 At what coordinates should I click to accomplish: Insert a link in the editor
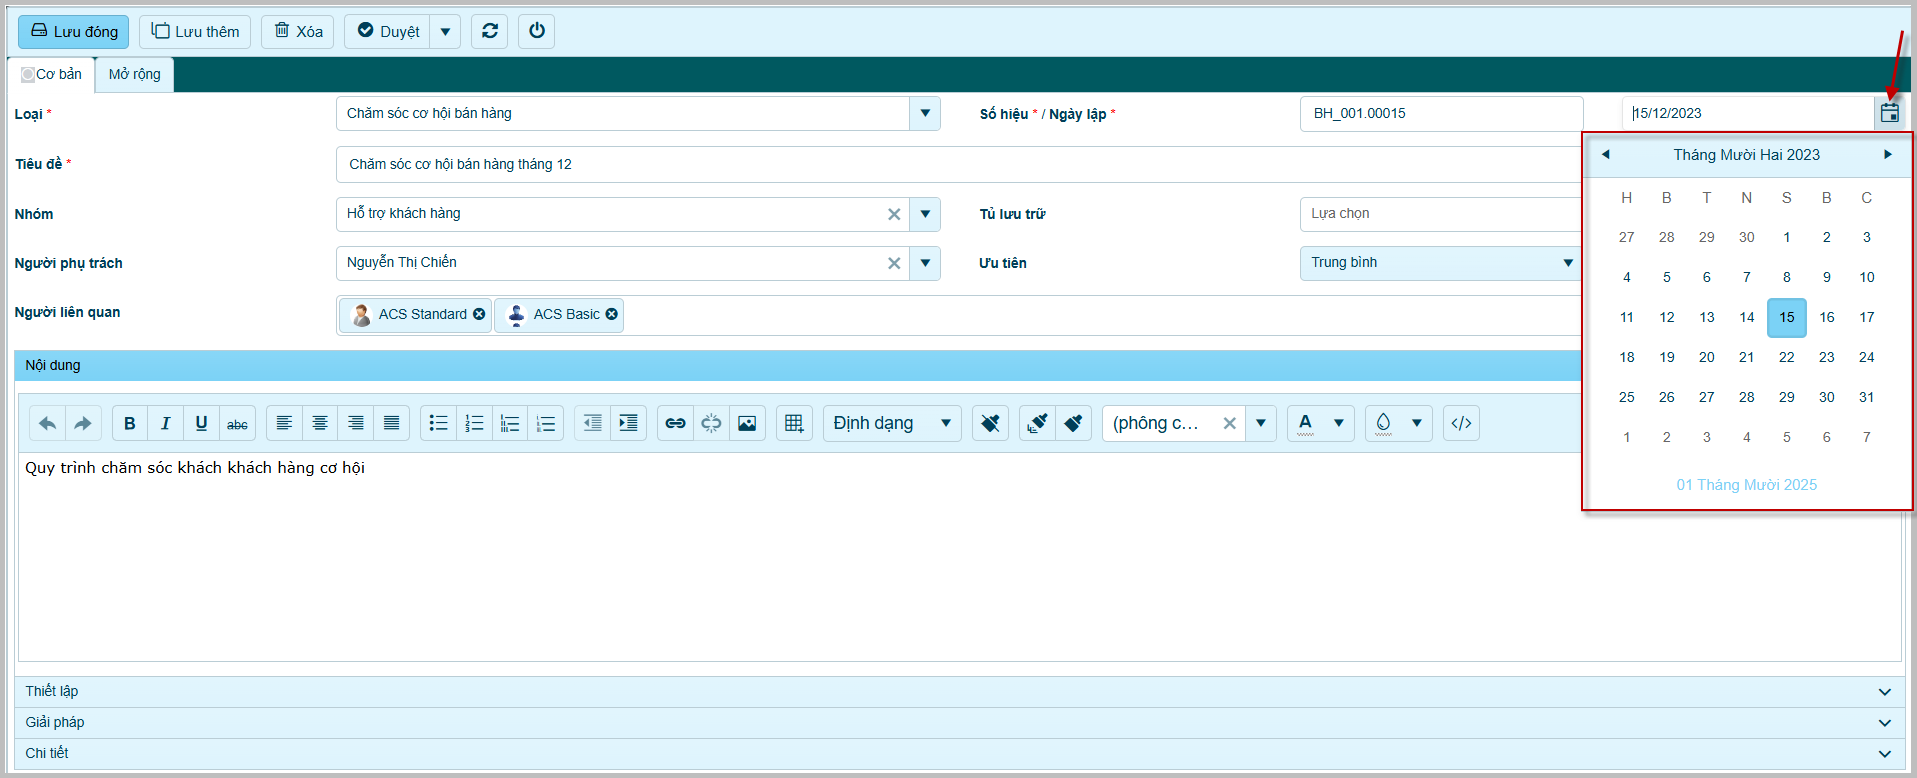pos(675,423)
